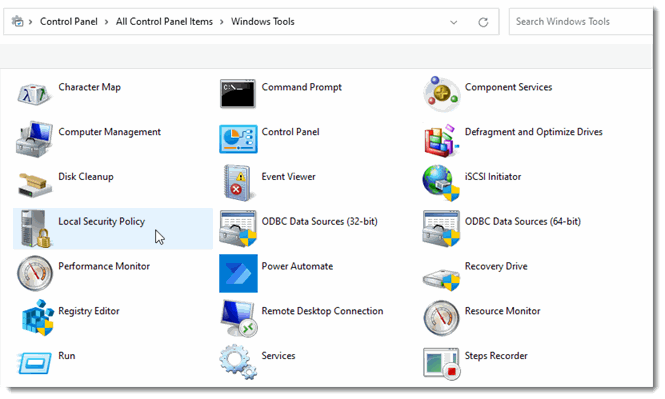Screen dimensions: 665x399
Task: Focus the Search Windows Tools field
Action: [581, 22]
